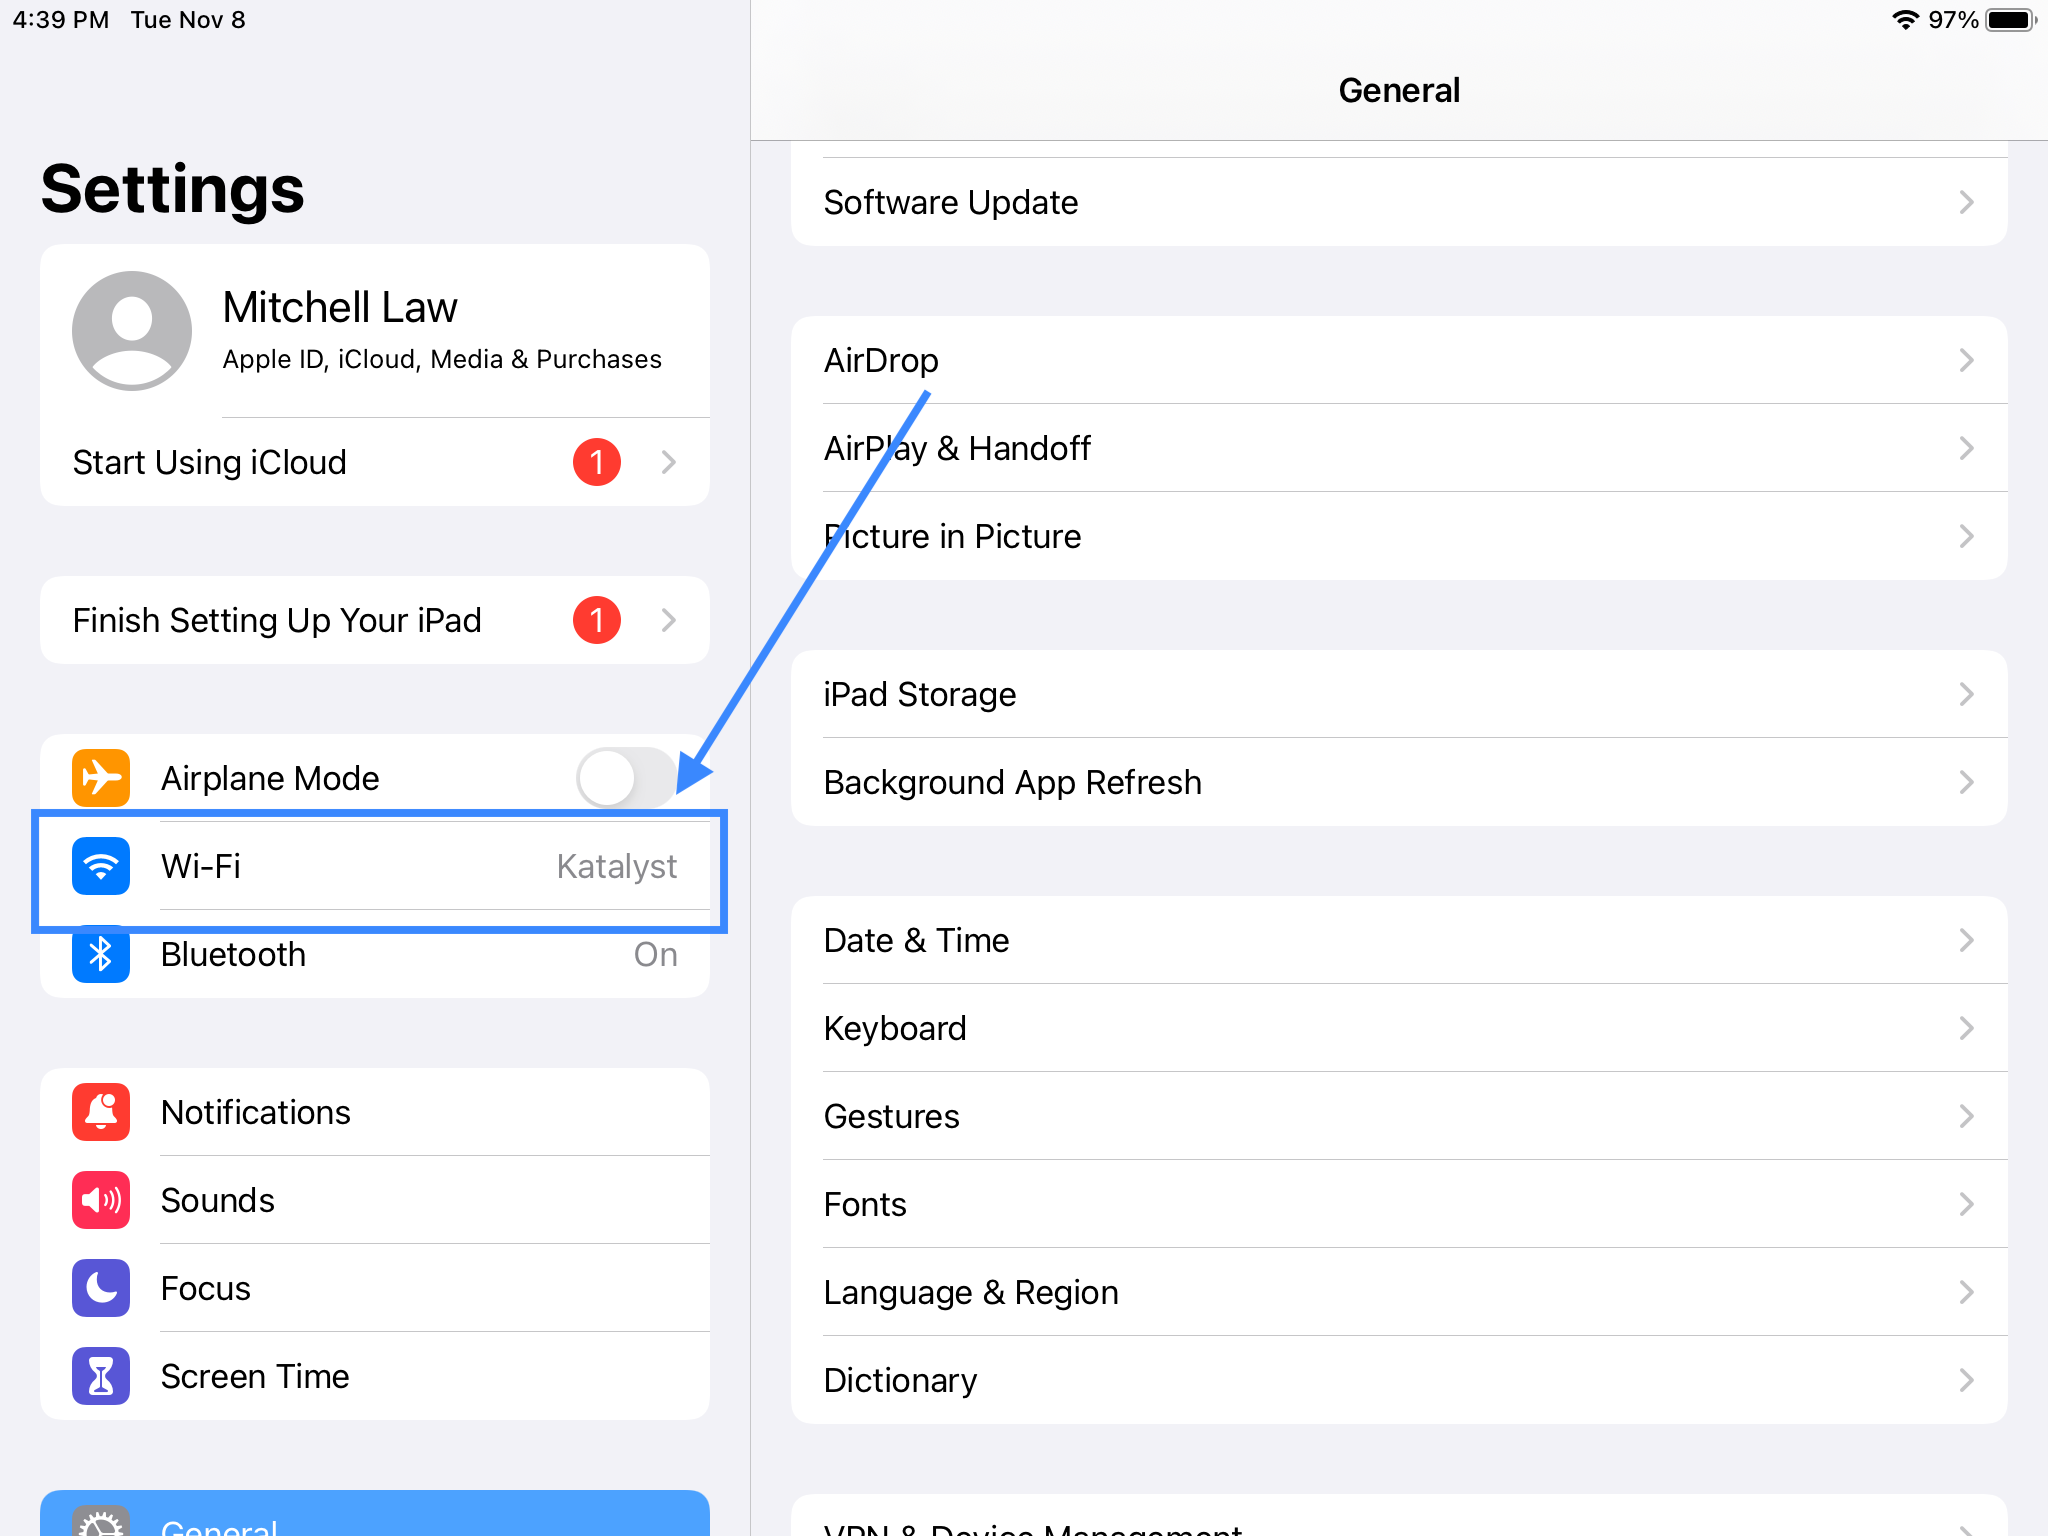Tap the blue Wi-Fi icon
The image size is (2048, 1536).
[x=101, y=866]
